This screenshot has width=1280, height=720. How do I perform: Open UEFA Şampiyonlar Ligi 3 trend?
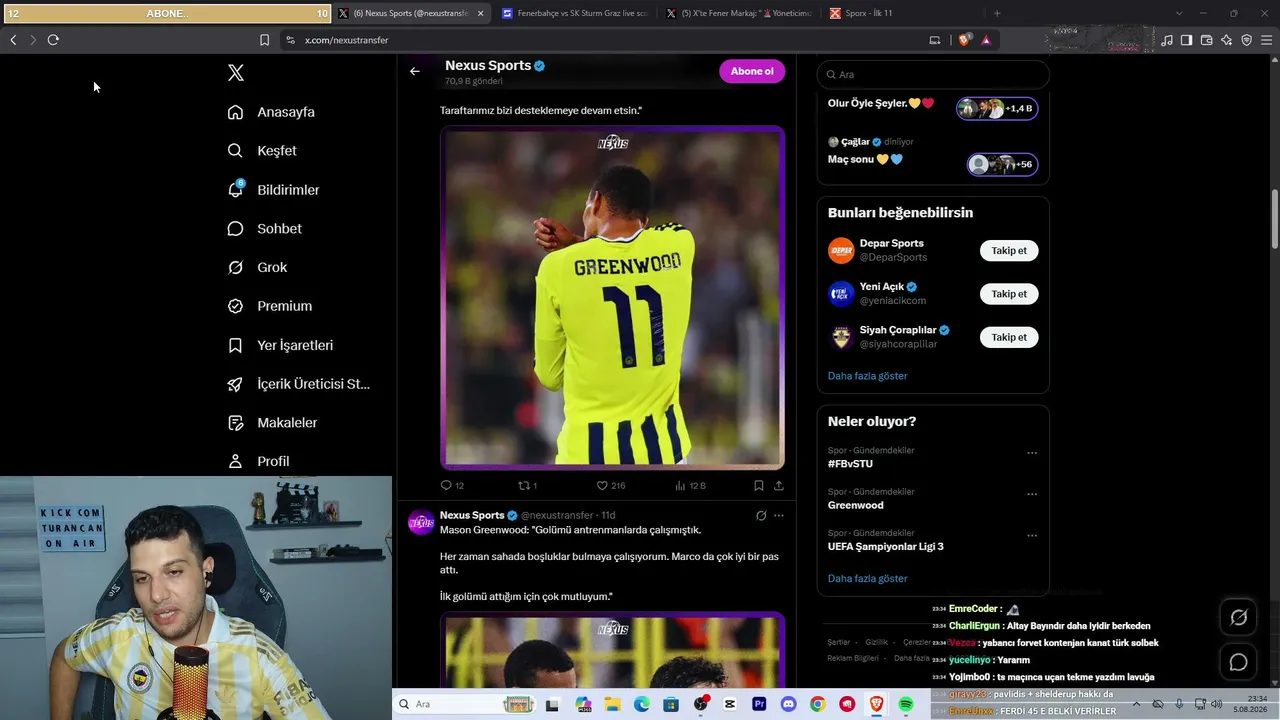tap(885, 546)
